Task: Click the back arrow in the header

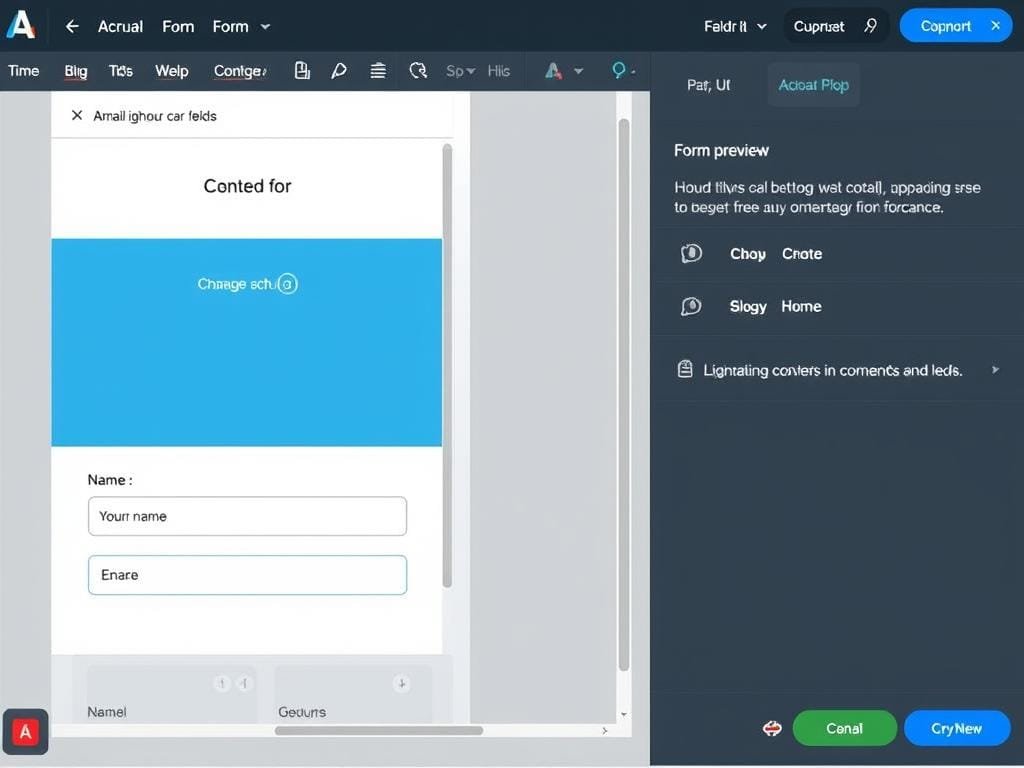Action: coord(72,27)
